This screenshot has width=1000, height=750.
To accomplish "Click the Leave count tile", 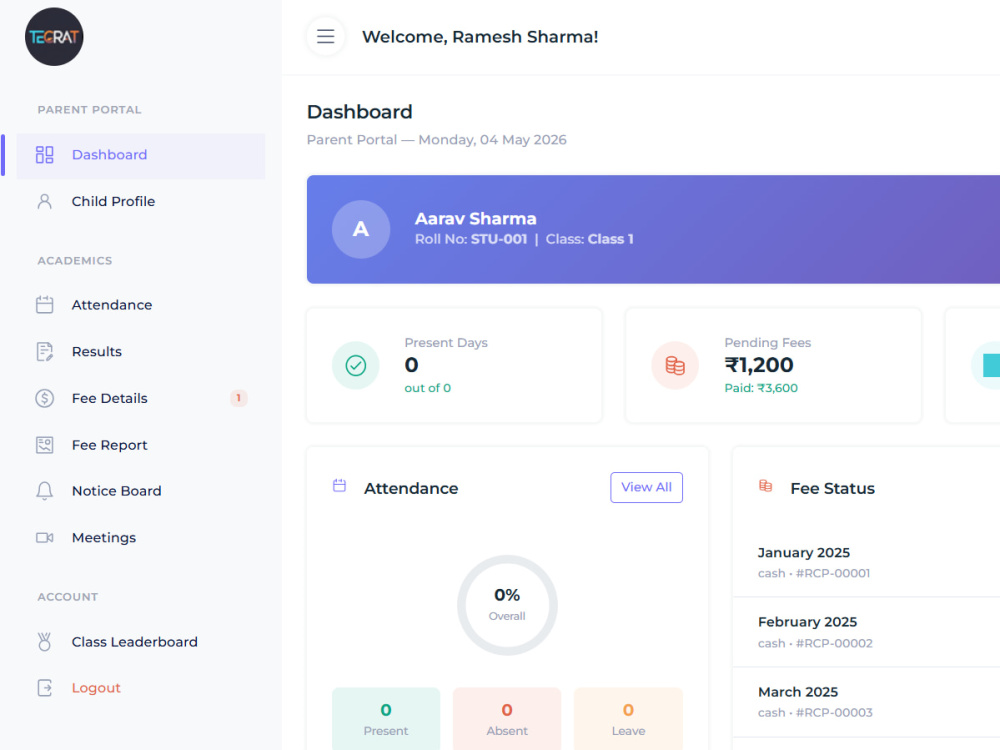I will tap(628, 719).
